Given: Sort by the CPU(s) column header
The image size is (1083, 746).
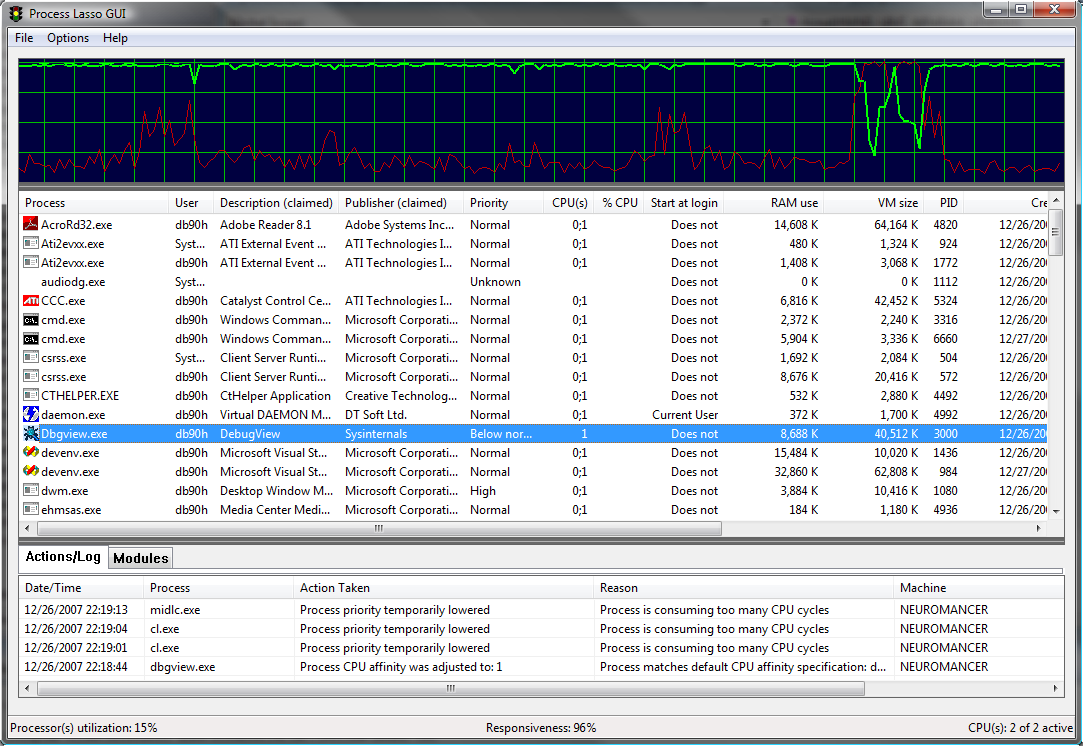Looking at the screenshot, I should click(568, 203).
